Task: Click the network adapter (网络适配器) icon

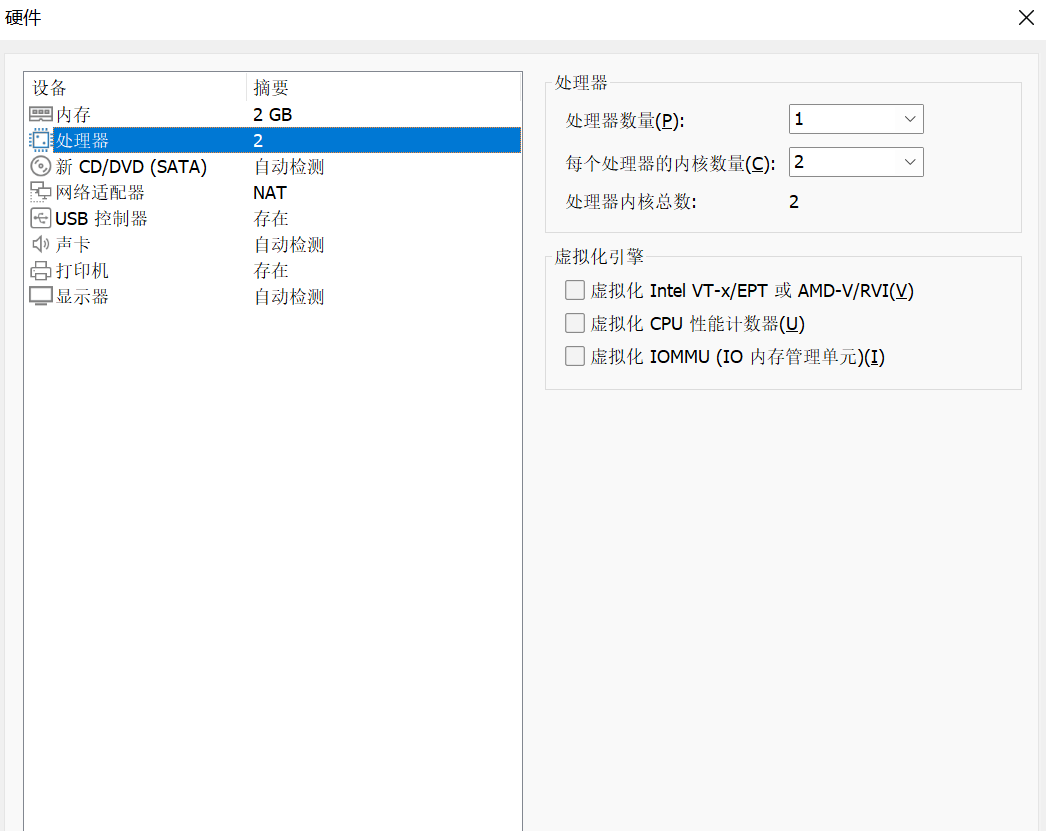Action: [41, 192]
